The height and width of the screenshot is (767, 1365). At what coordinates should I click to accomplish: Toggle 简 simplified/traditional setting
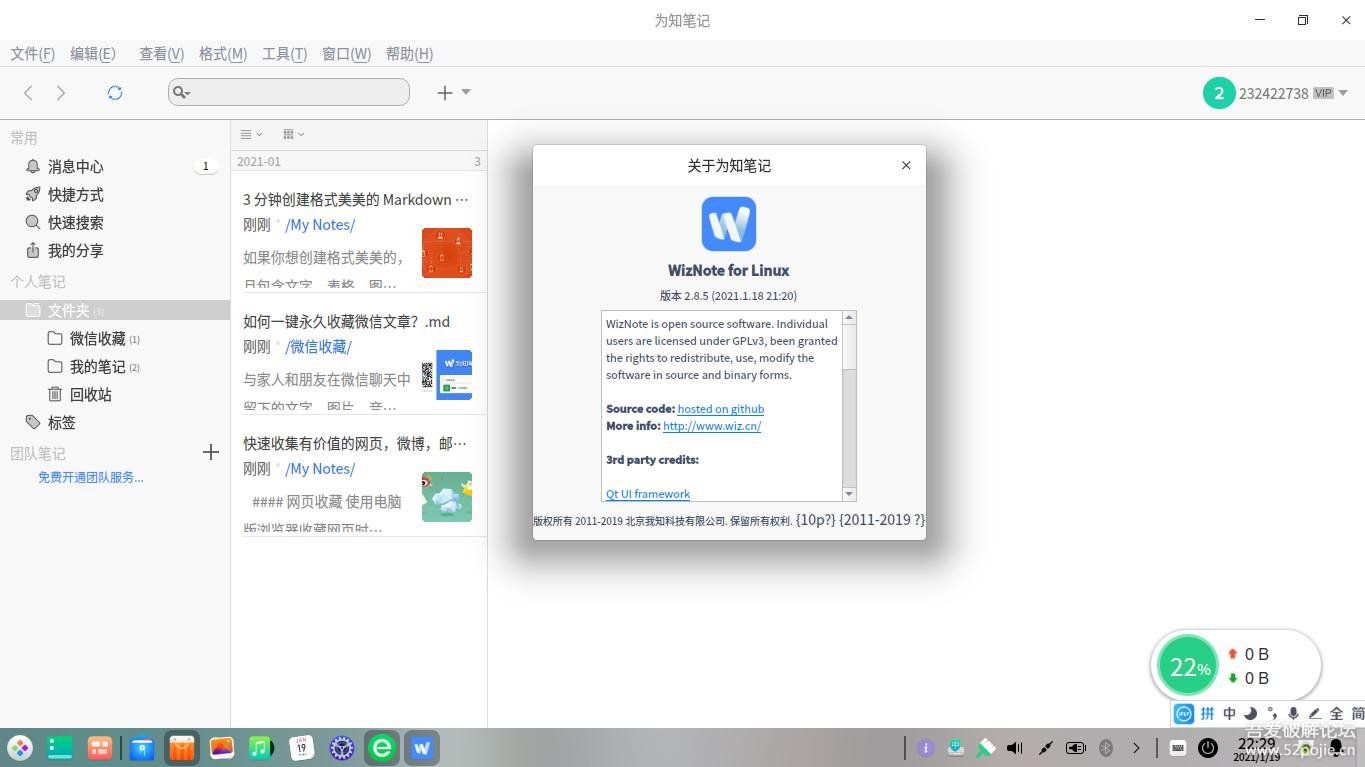1357,713
